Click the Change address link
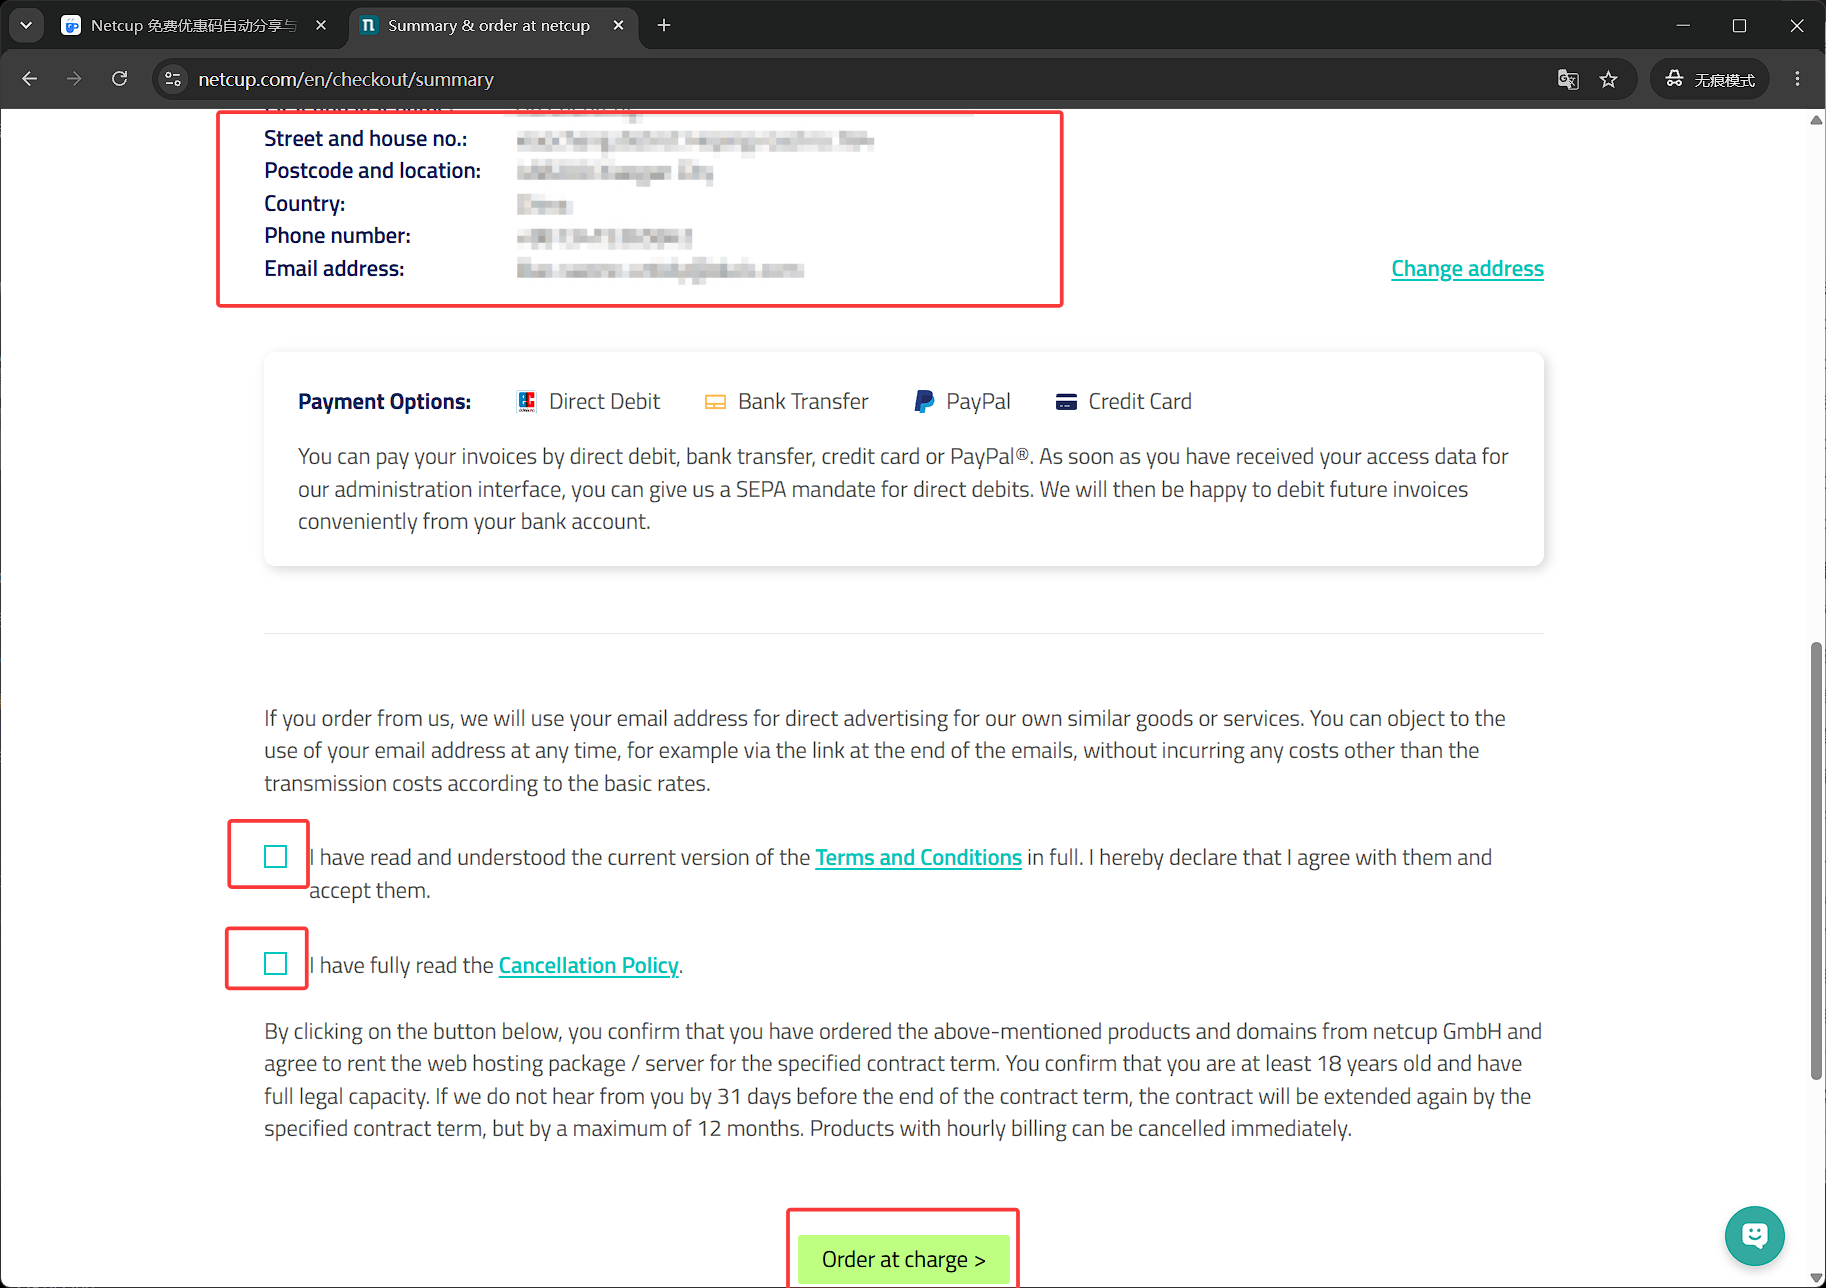Image resolution: width=1826 pixels, height=1288 pixels. click(1467, 269)
